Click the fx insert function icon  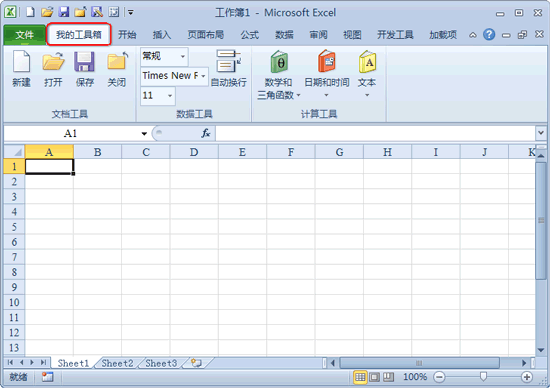[x=206, y=133]
